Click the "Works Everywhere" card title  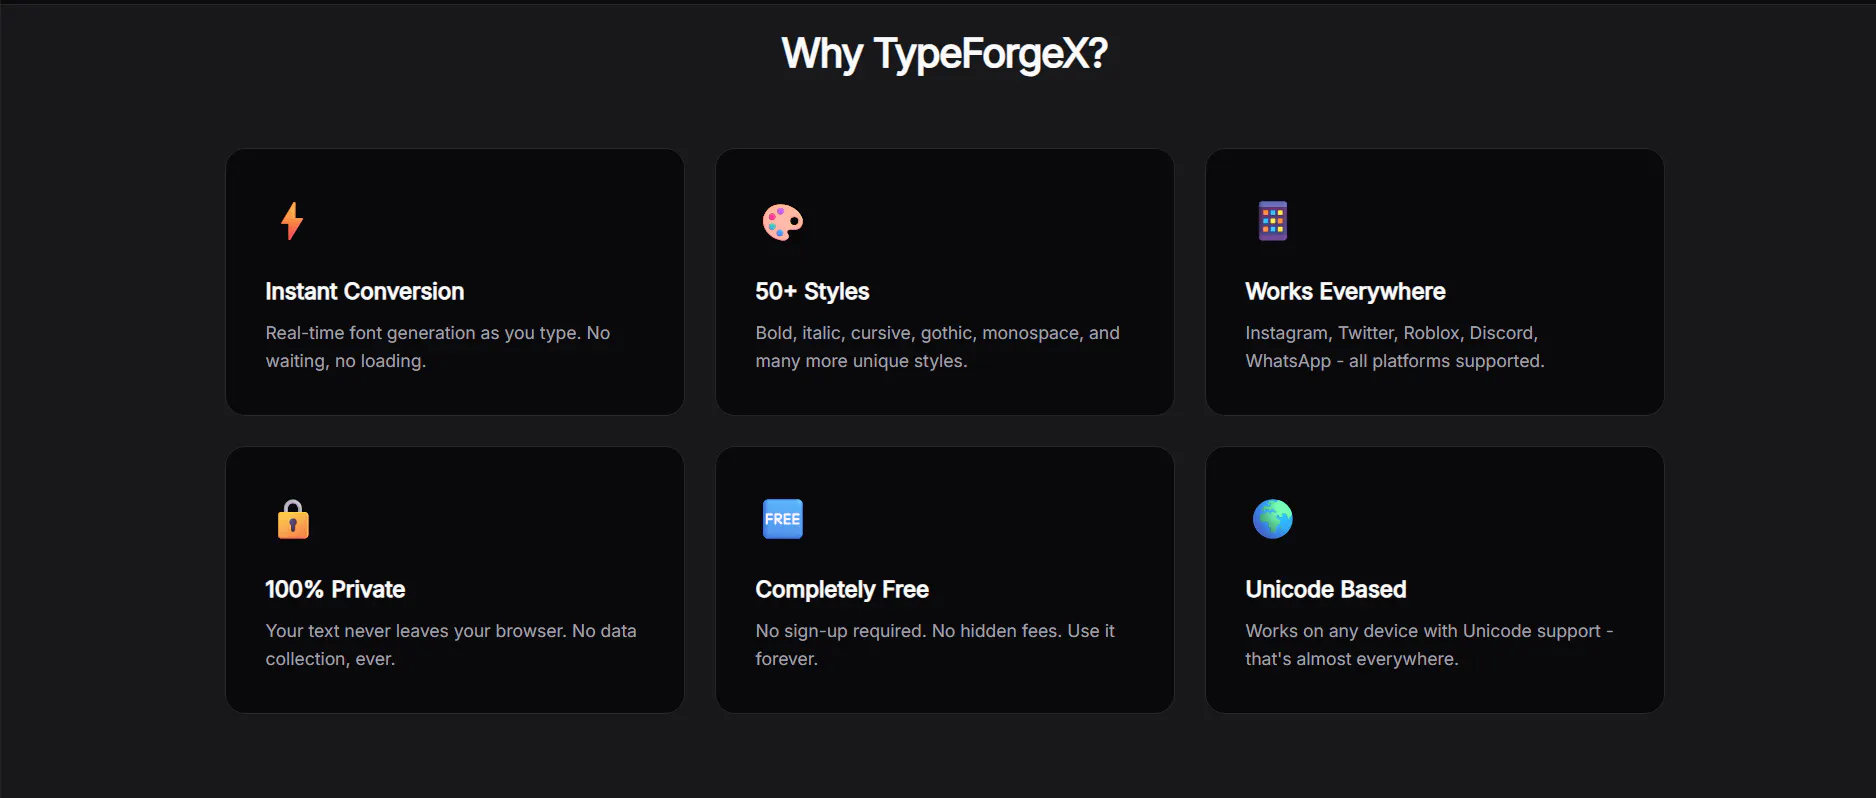(x=1345, y=291)
